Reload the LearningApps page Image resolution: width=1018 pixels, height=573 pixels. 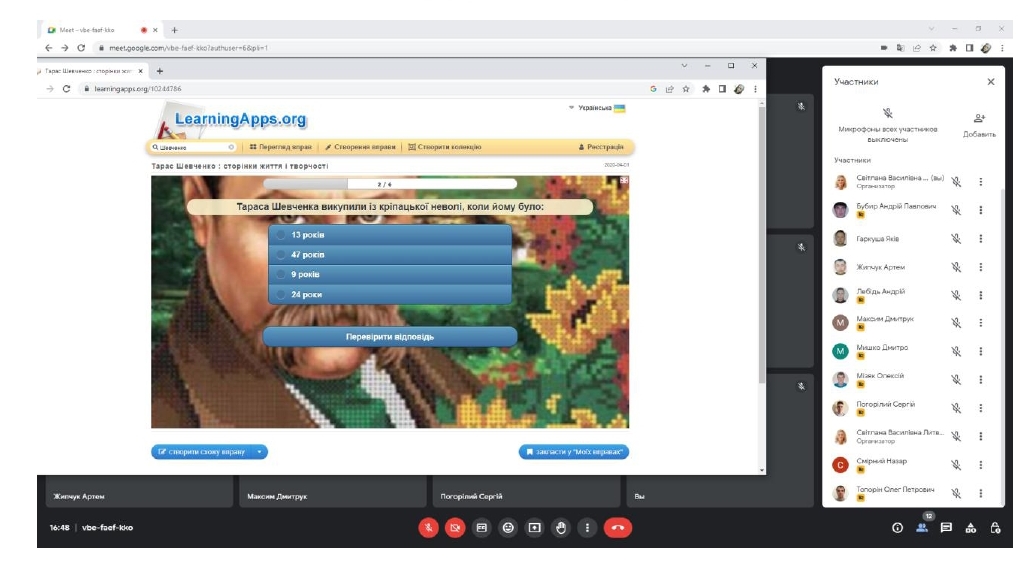(66, 89)
